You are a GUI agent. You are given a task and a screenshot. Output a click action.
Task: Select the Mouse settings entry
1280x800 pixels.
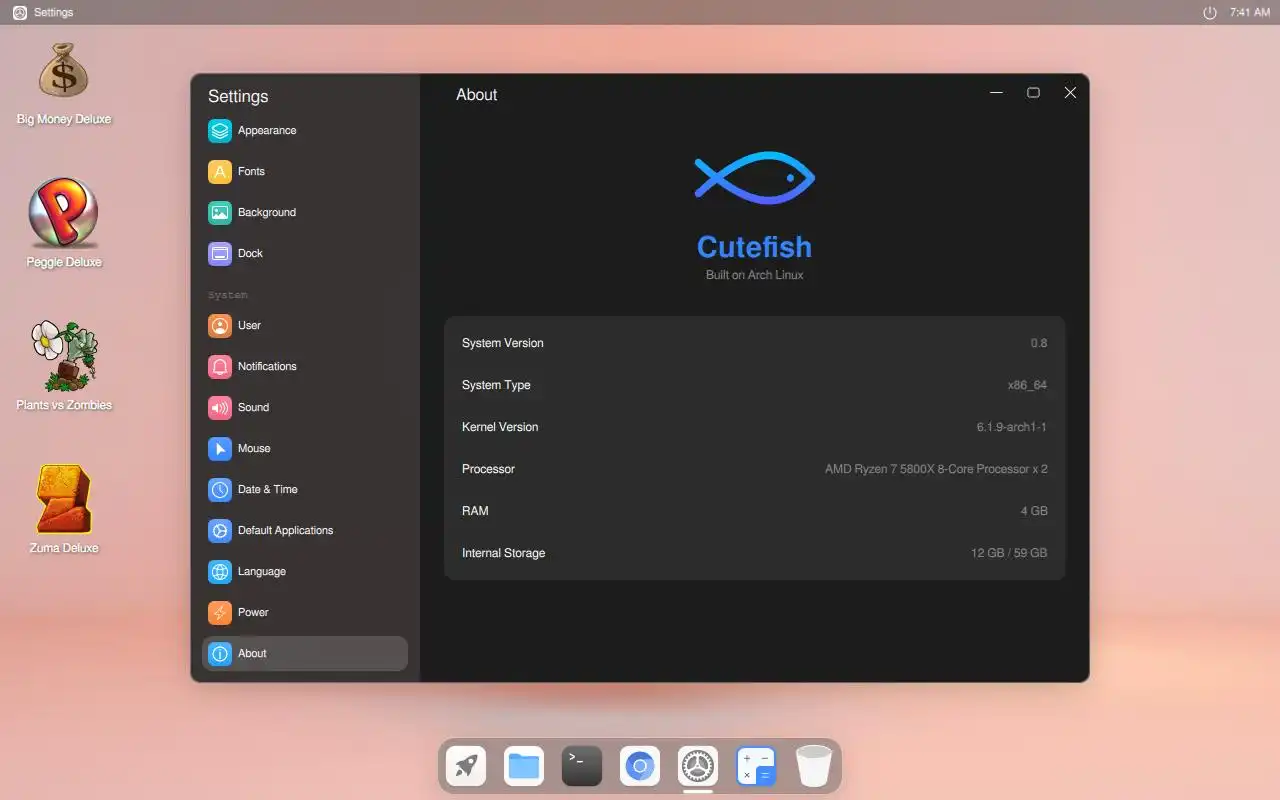coord(254,449)
